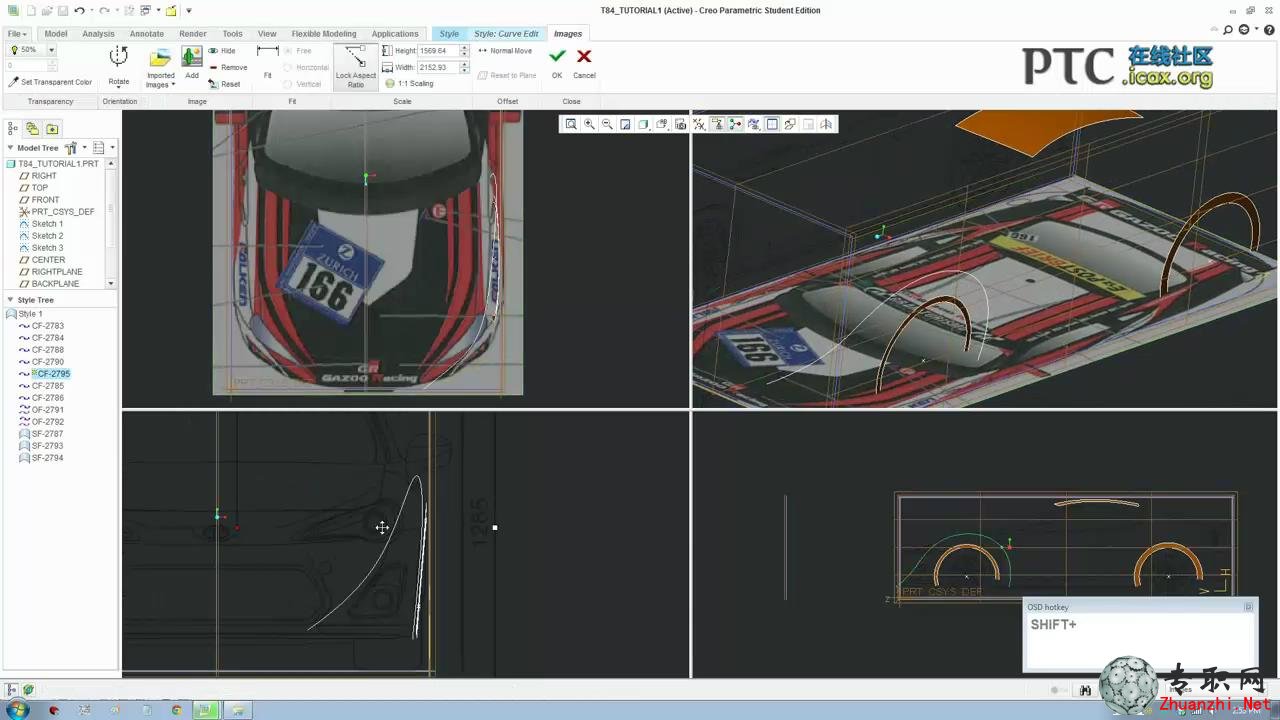Open the Datum Display Filters icon
1280x720 pixels.
[x=699, y=124]
